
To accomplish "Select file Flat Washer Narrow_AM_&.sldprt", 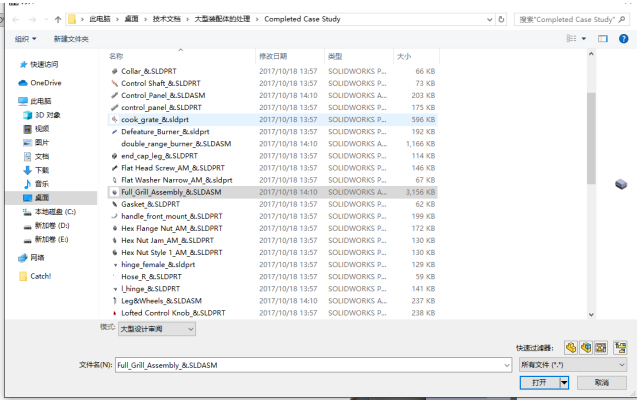I will pos(176,180).
